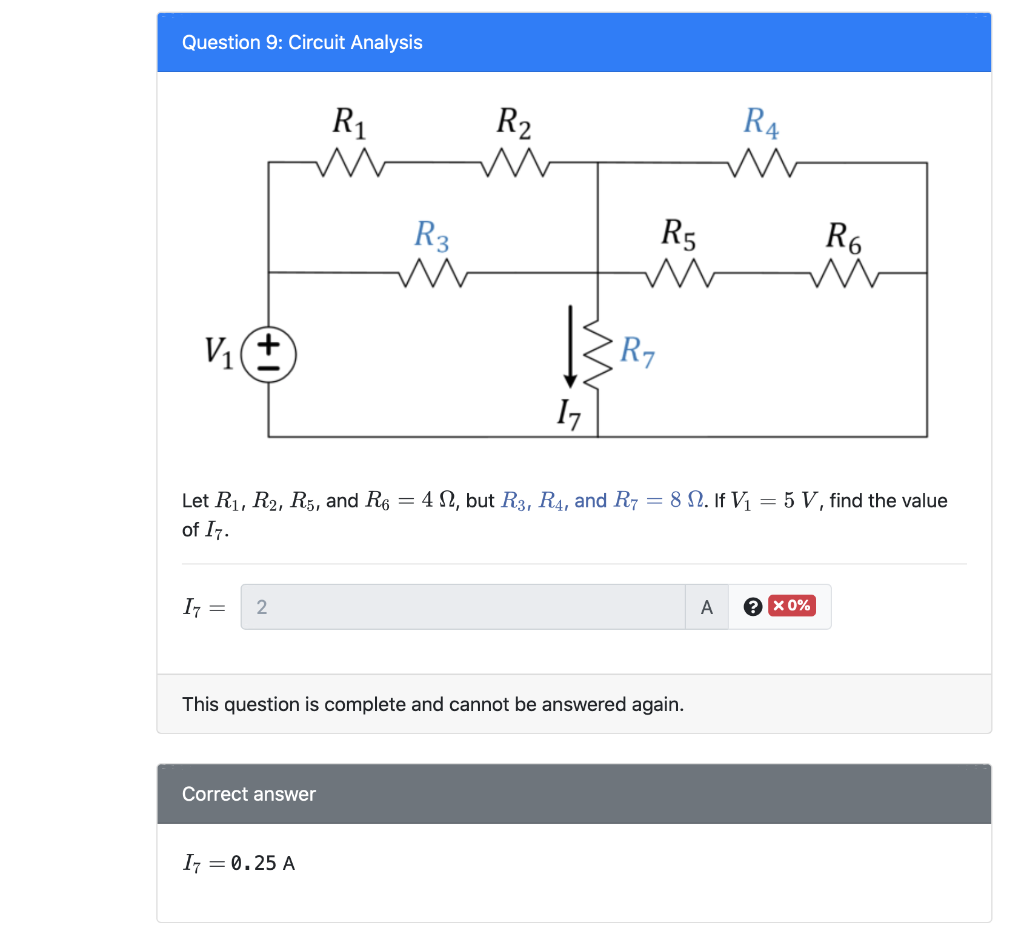Click the help question mark icon

(x=753, y=606)
